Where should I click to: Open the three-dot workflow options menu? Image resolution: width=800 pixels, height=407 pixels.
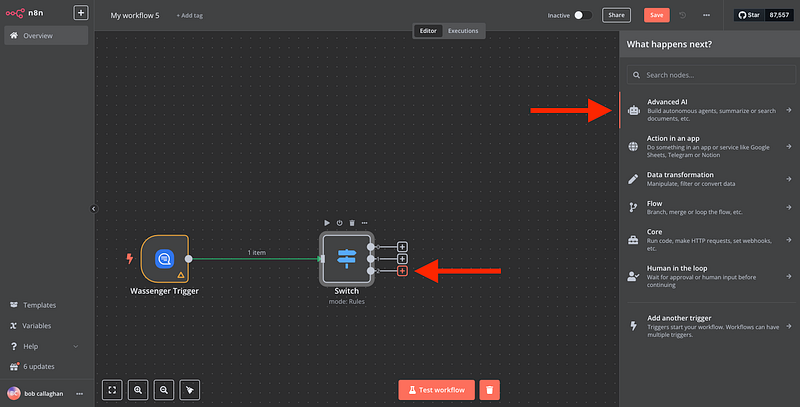point(707,15)
